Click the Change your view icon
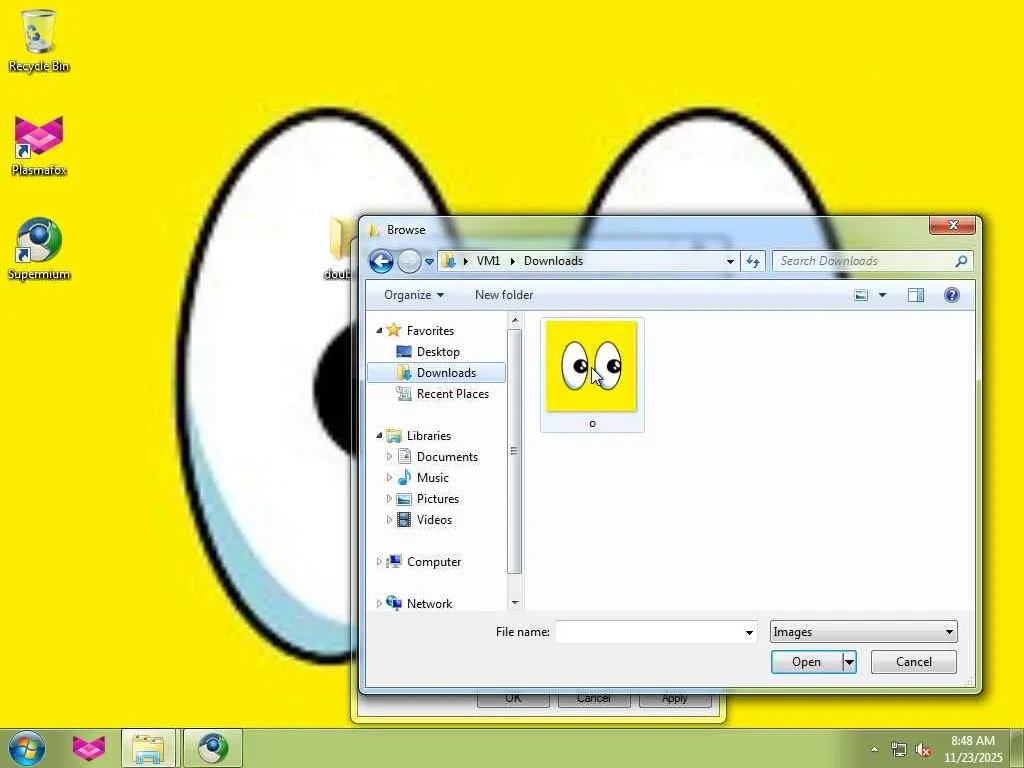The height and width of the screenshot is (768, 1024). tap(861, 295)
